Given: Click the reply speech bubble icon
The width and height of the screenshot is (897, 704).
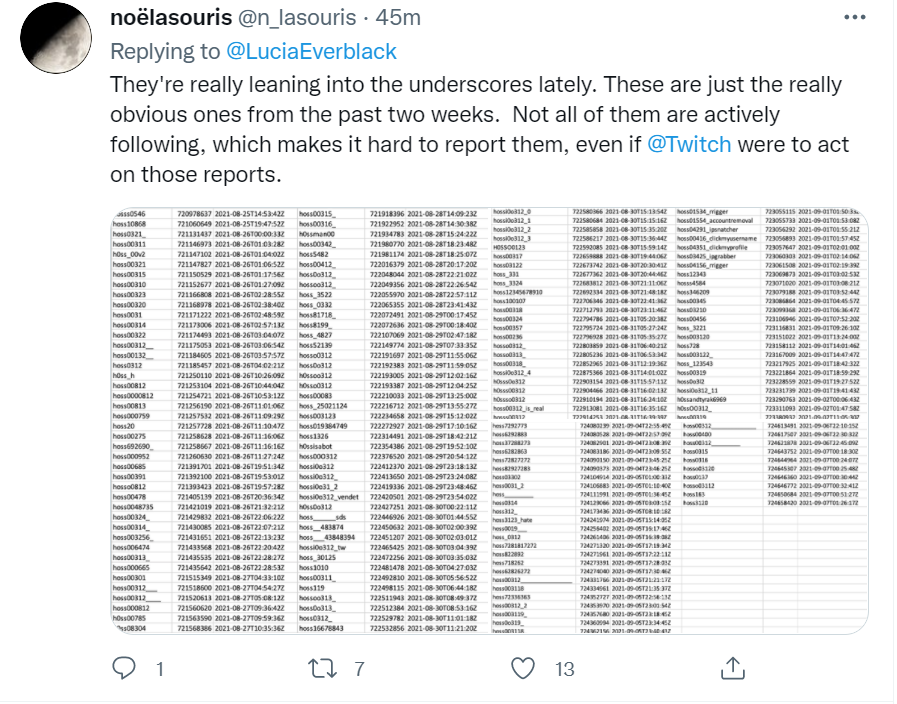Looking at the screenshot, I should click(x=123, y=666).
